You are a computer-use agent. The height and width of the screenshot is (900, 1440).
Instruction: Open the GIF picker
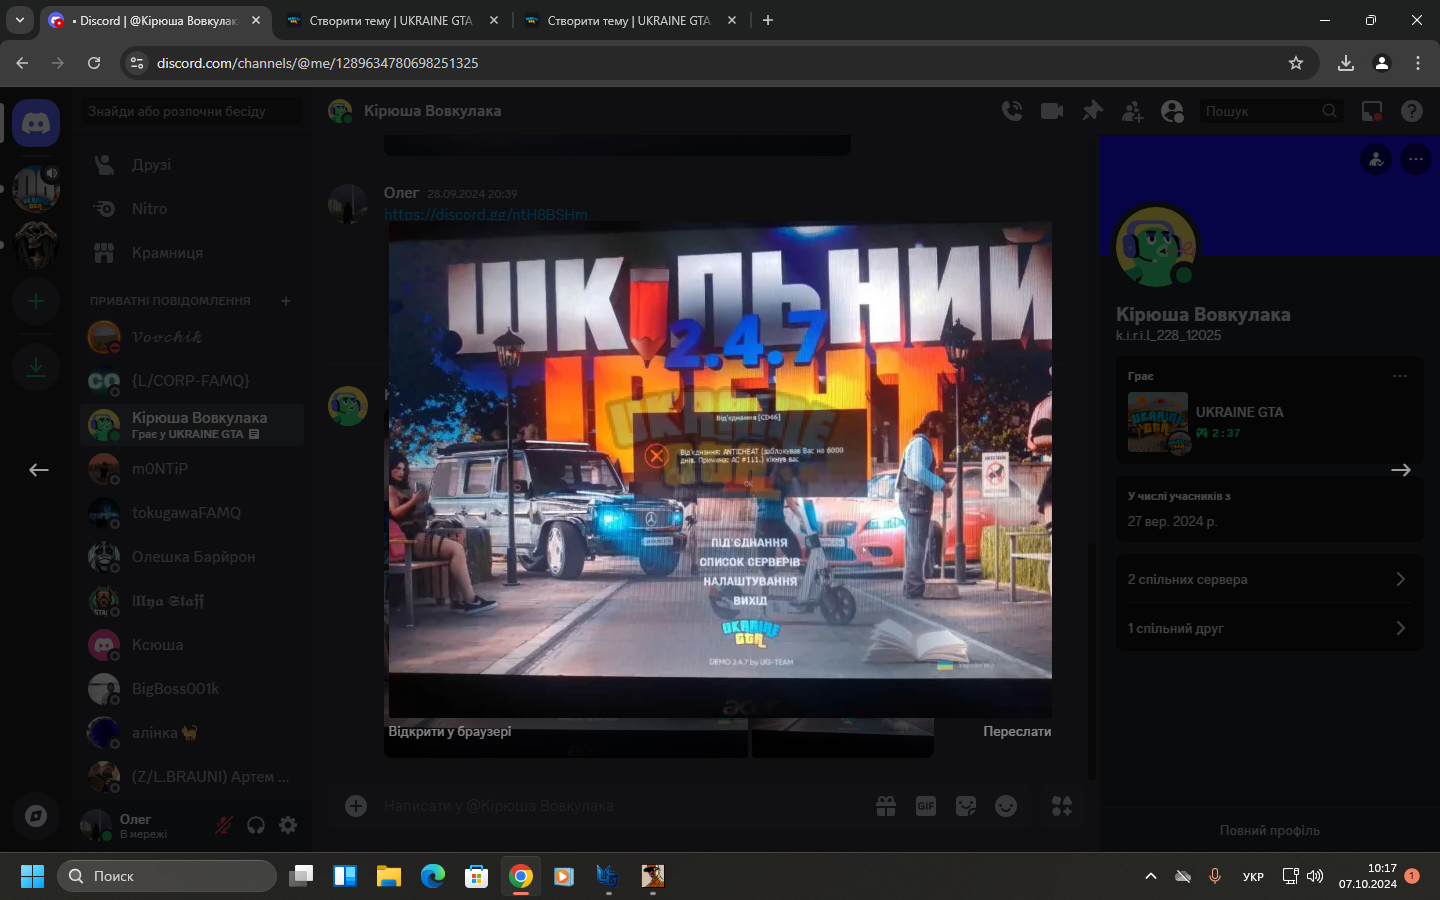[x=926, y=806]
